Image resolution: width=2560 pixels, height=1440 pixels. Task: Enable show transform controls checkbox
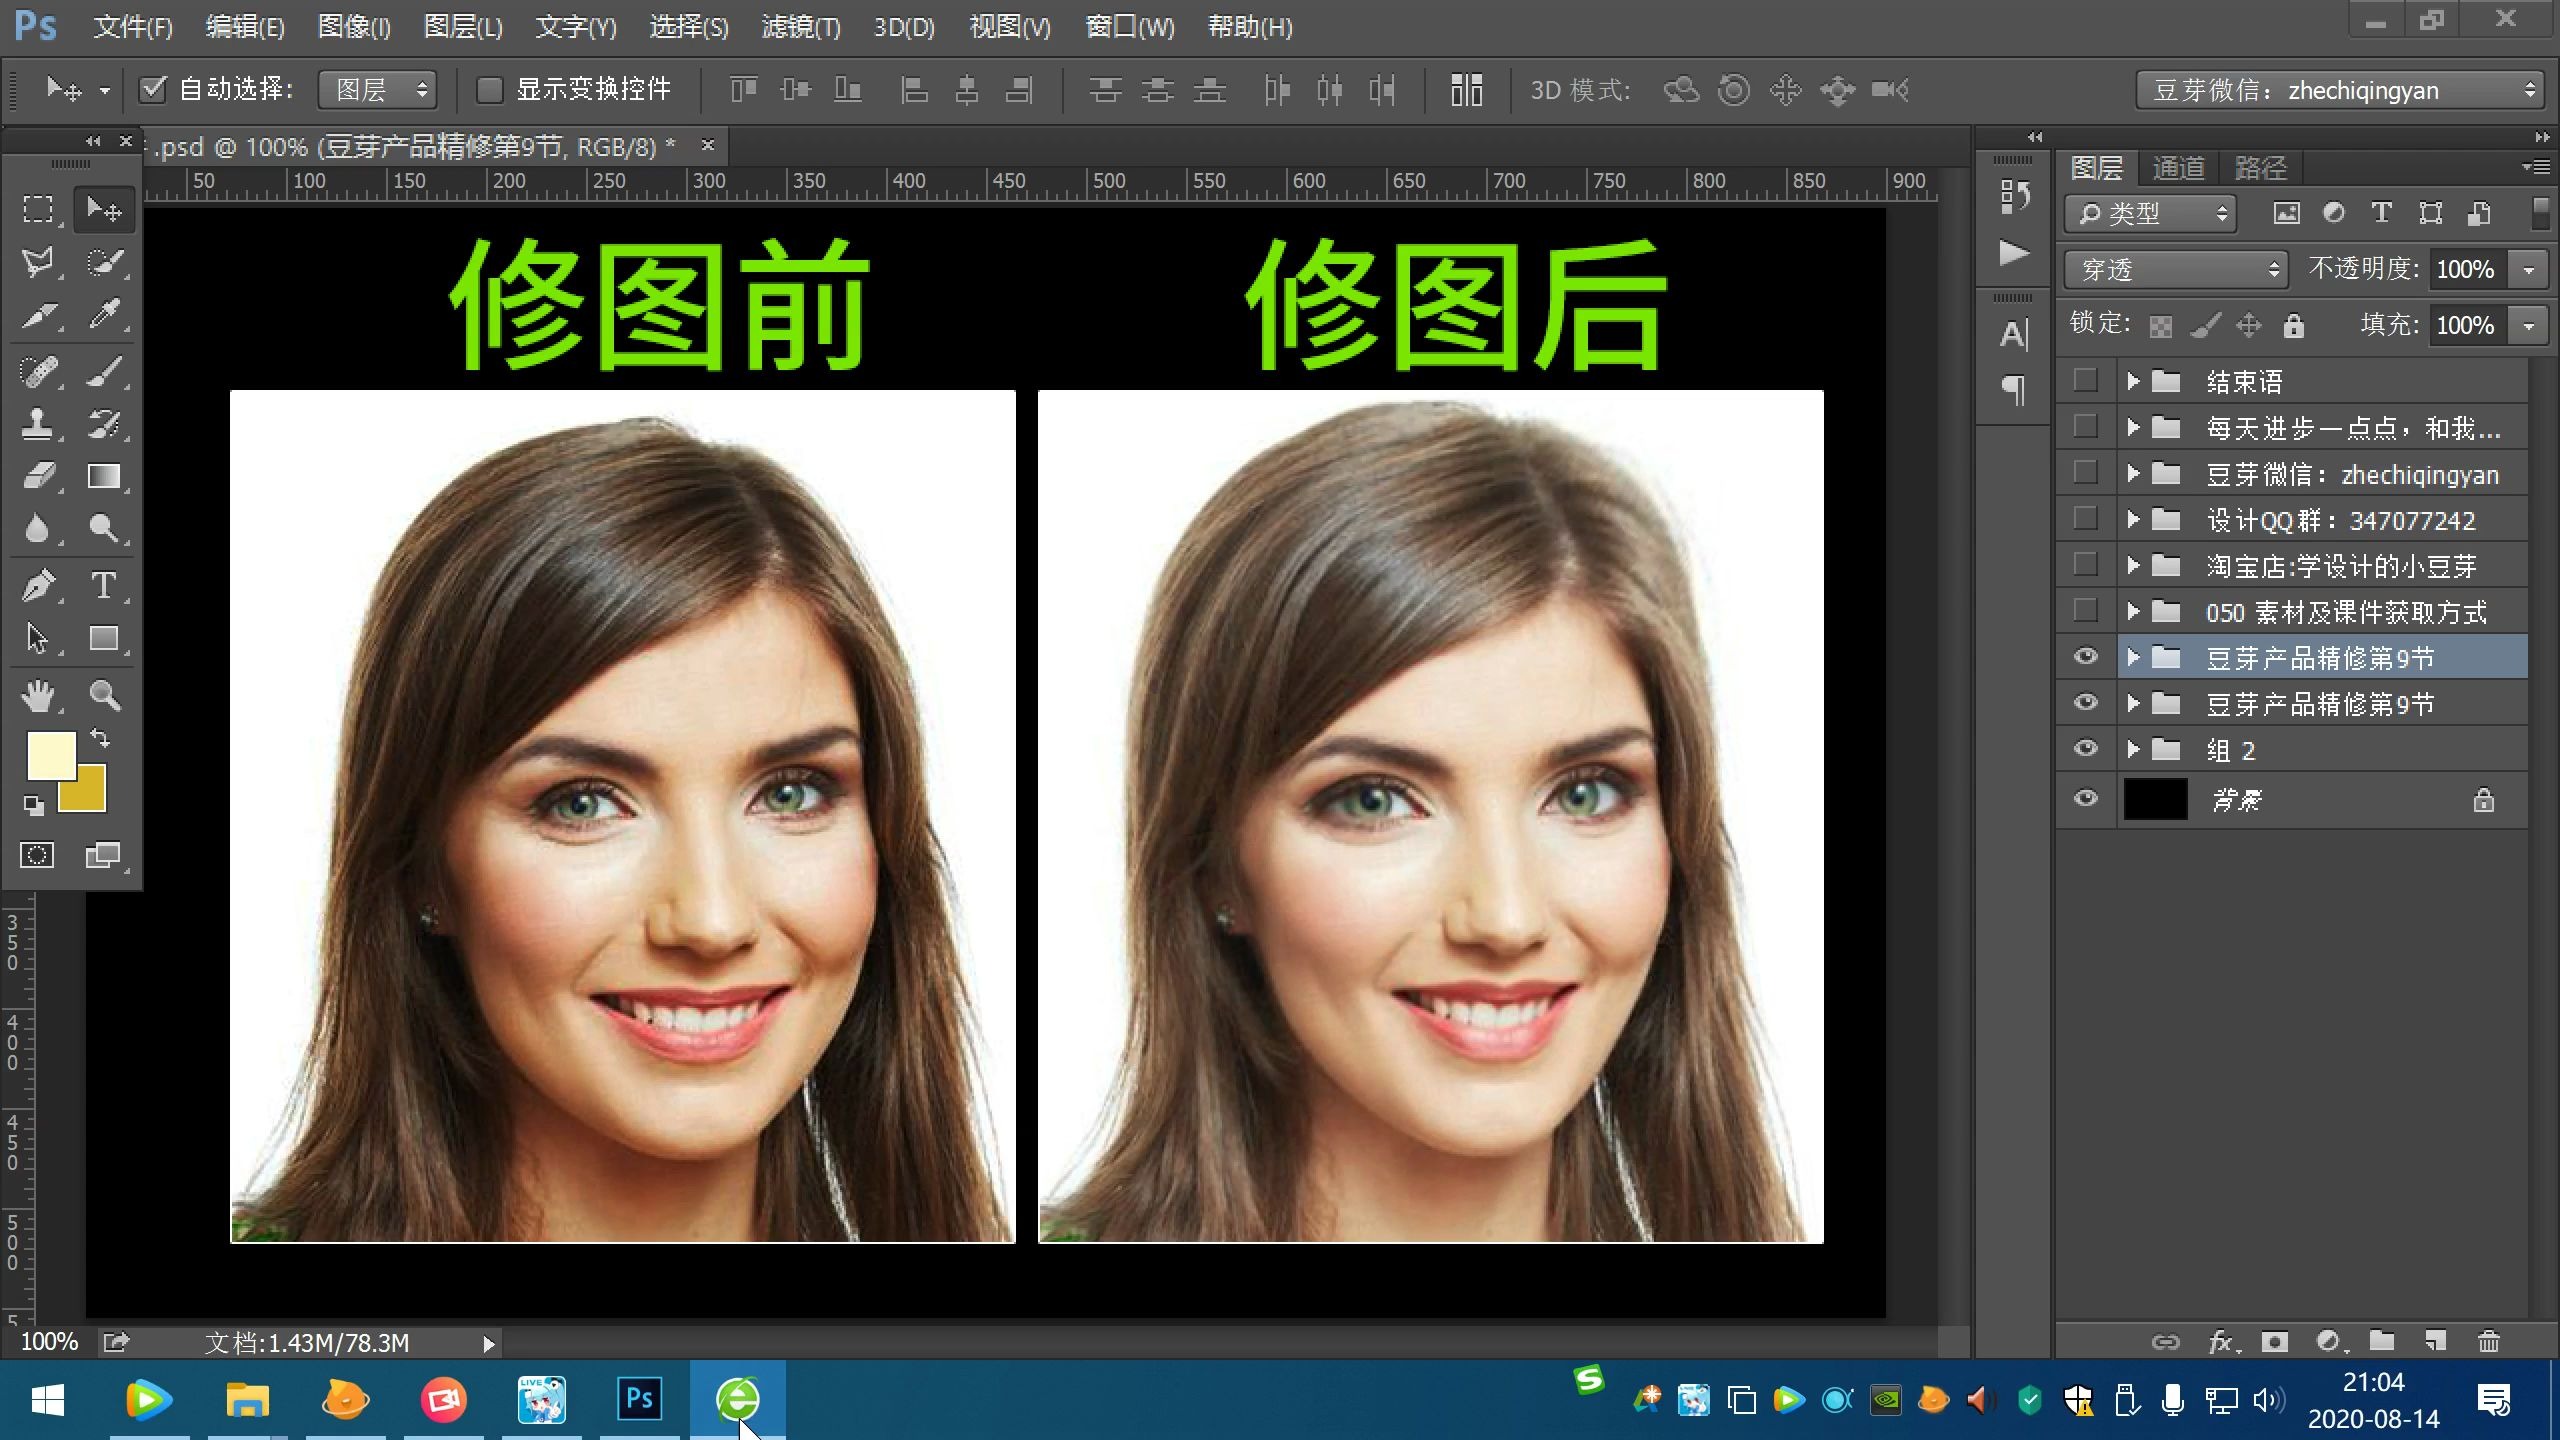coord(489,90)
